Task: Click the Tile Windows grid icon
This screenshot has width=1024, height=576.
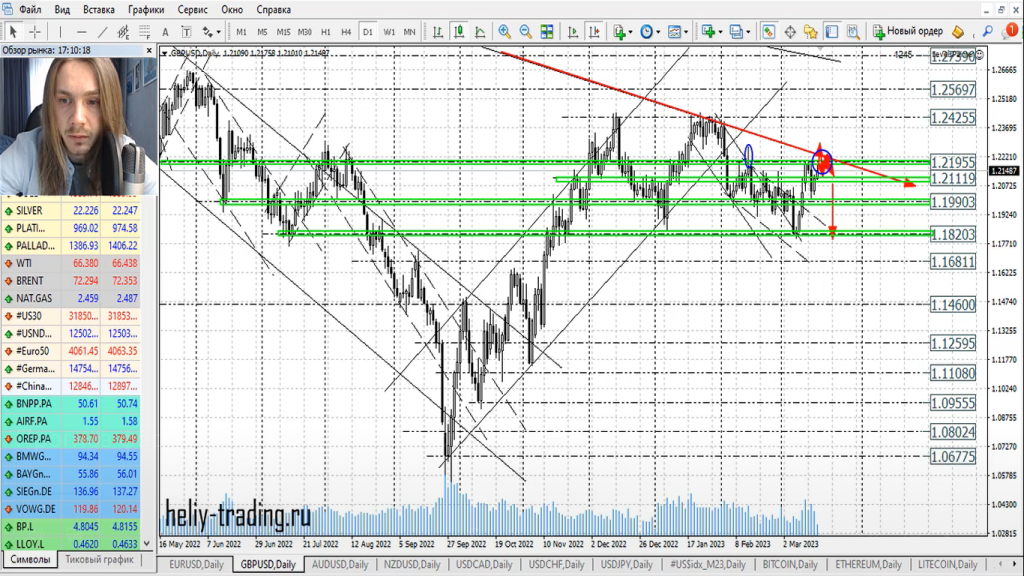Action: pos(547,32)
